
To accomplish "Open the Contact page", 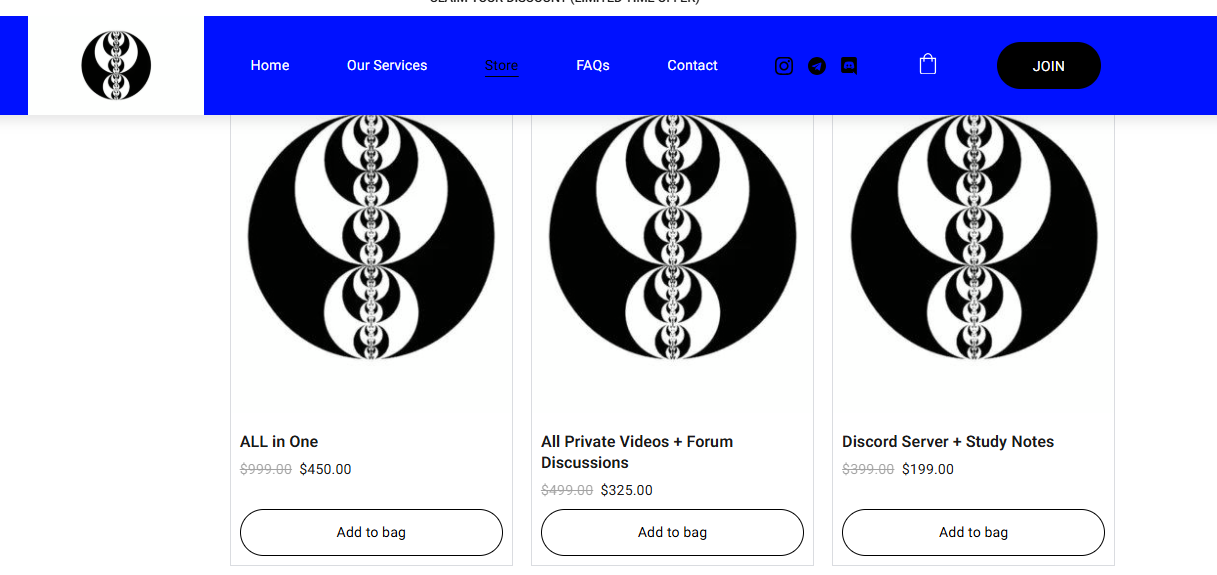I will coord(692,66).
